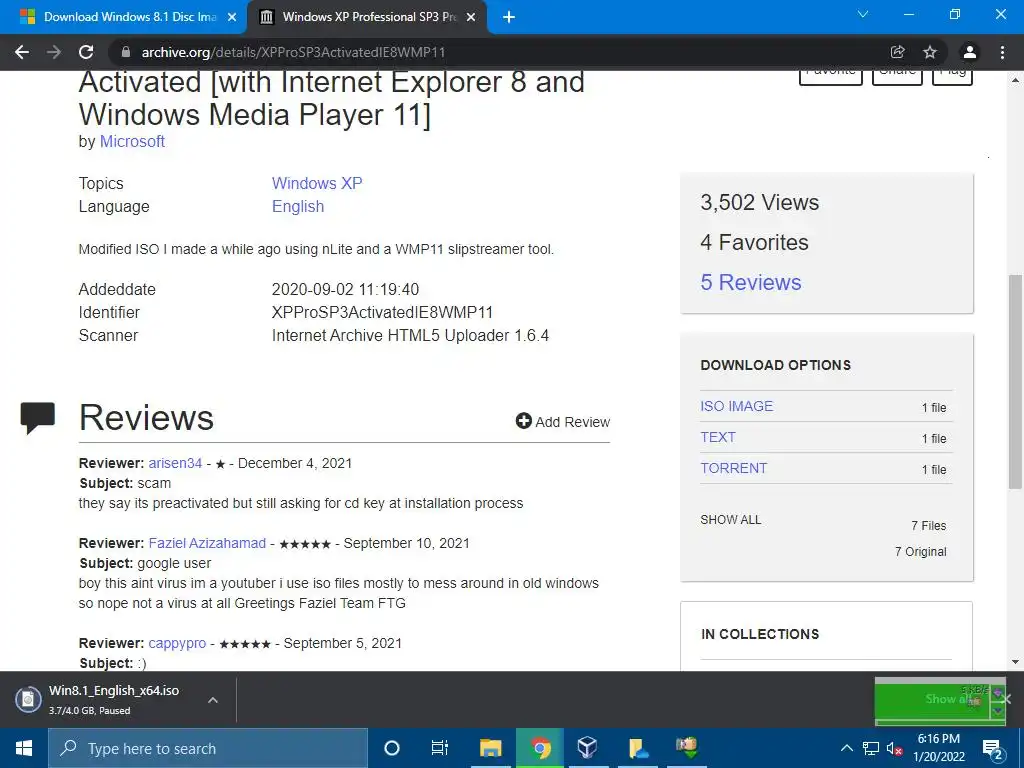Click the 3,502 Views text
The image size is (1024, 768).
tap(760, 202)
